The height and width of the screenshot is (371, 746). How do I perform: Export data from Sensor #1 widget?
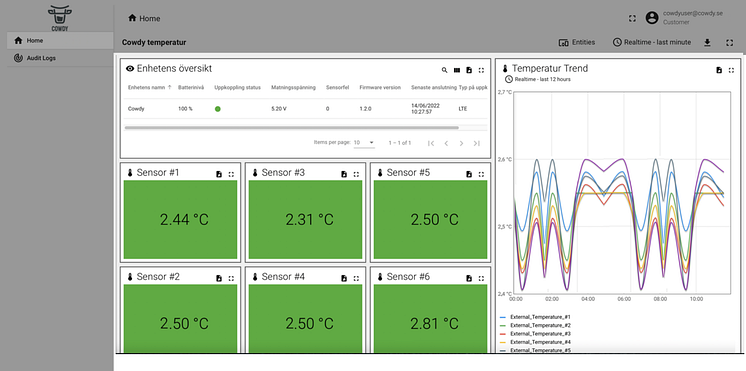219,174
